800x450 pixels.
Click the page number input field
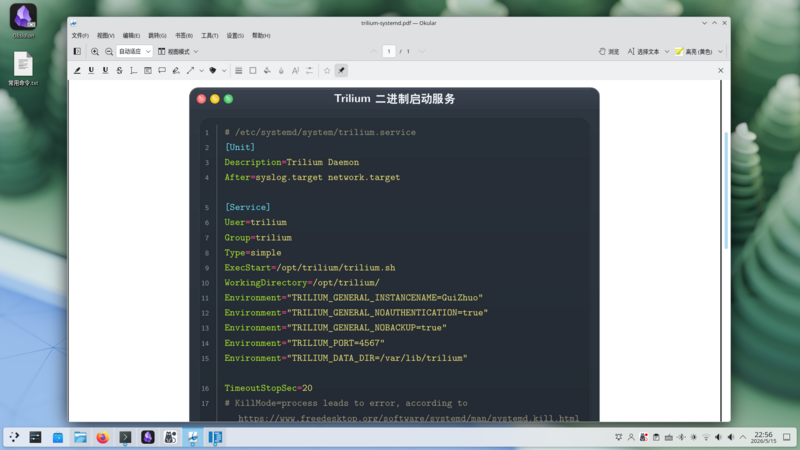coord(389,52)
